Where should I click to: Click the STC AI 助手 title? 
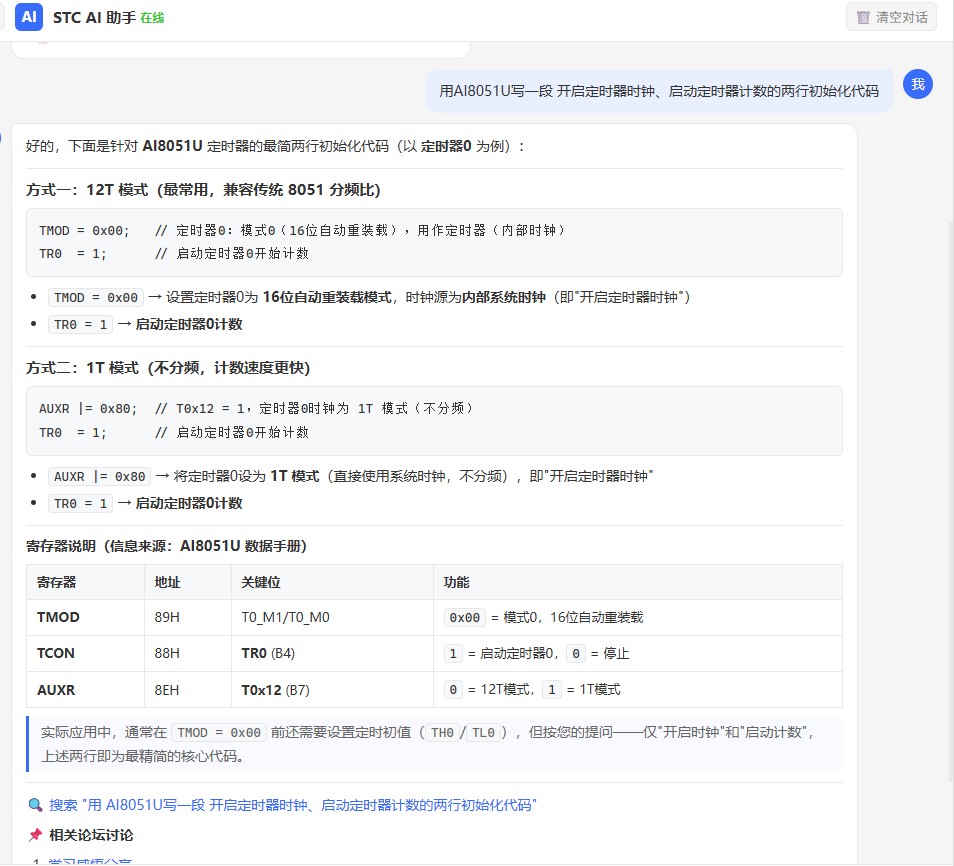pos(94,18)
